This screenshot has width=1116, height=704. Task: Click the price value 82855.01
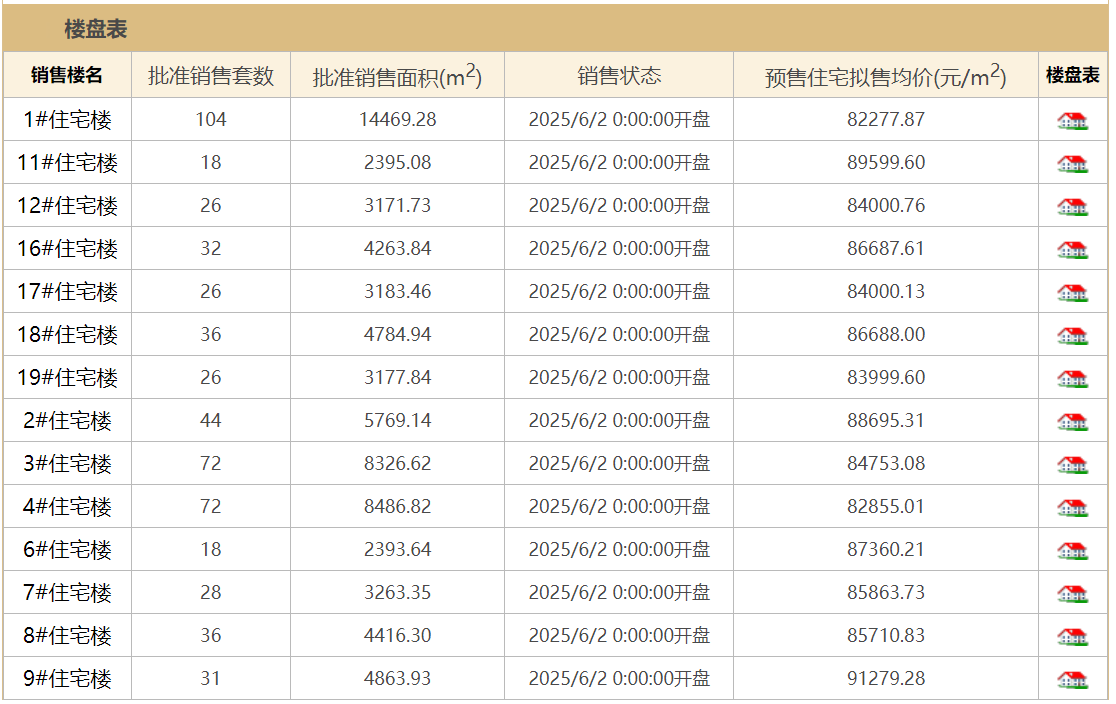pyautogui.click(x=885, y=506)
